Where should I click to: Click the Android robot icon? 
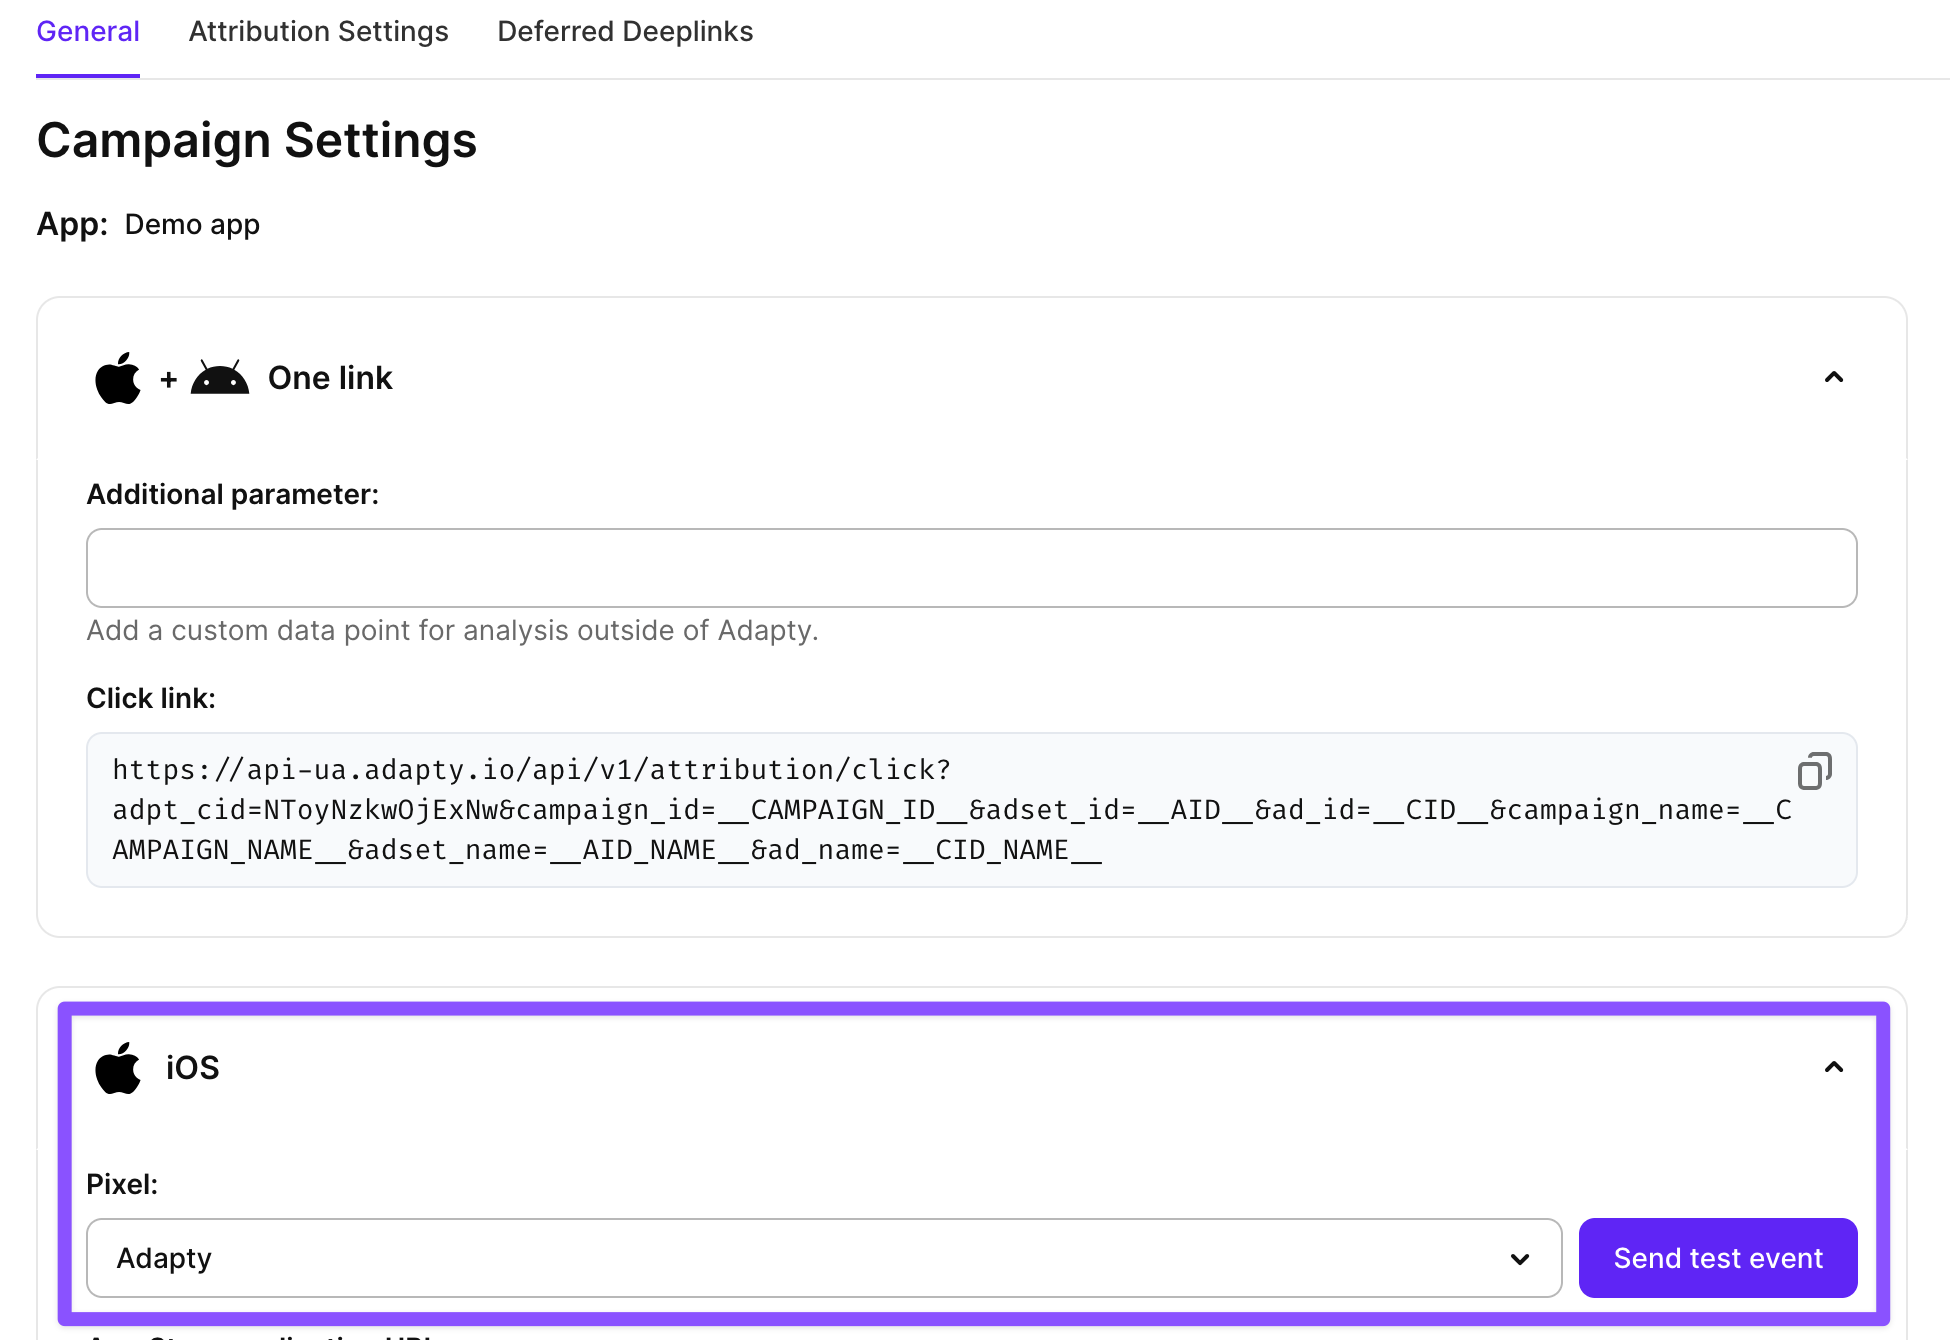point(220,379)
